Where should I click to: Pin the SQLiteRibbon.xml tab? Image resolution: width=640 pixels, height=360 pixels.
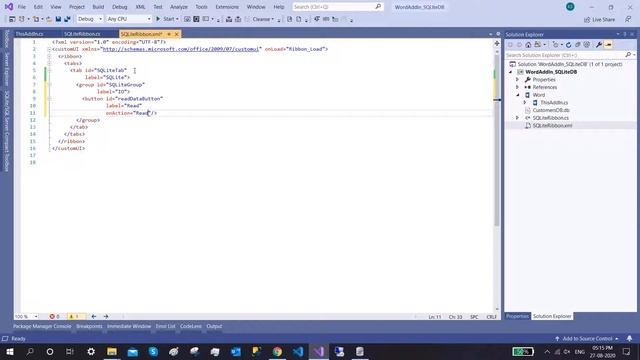169,34
